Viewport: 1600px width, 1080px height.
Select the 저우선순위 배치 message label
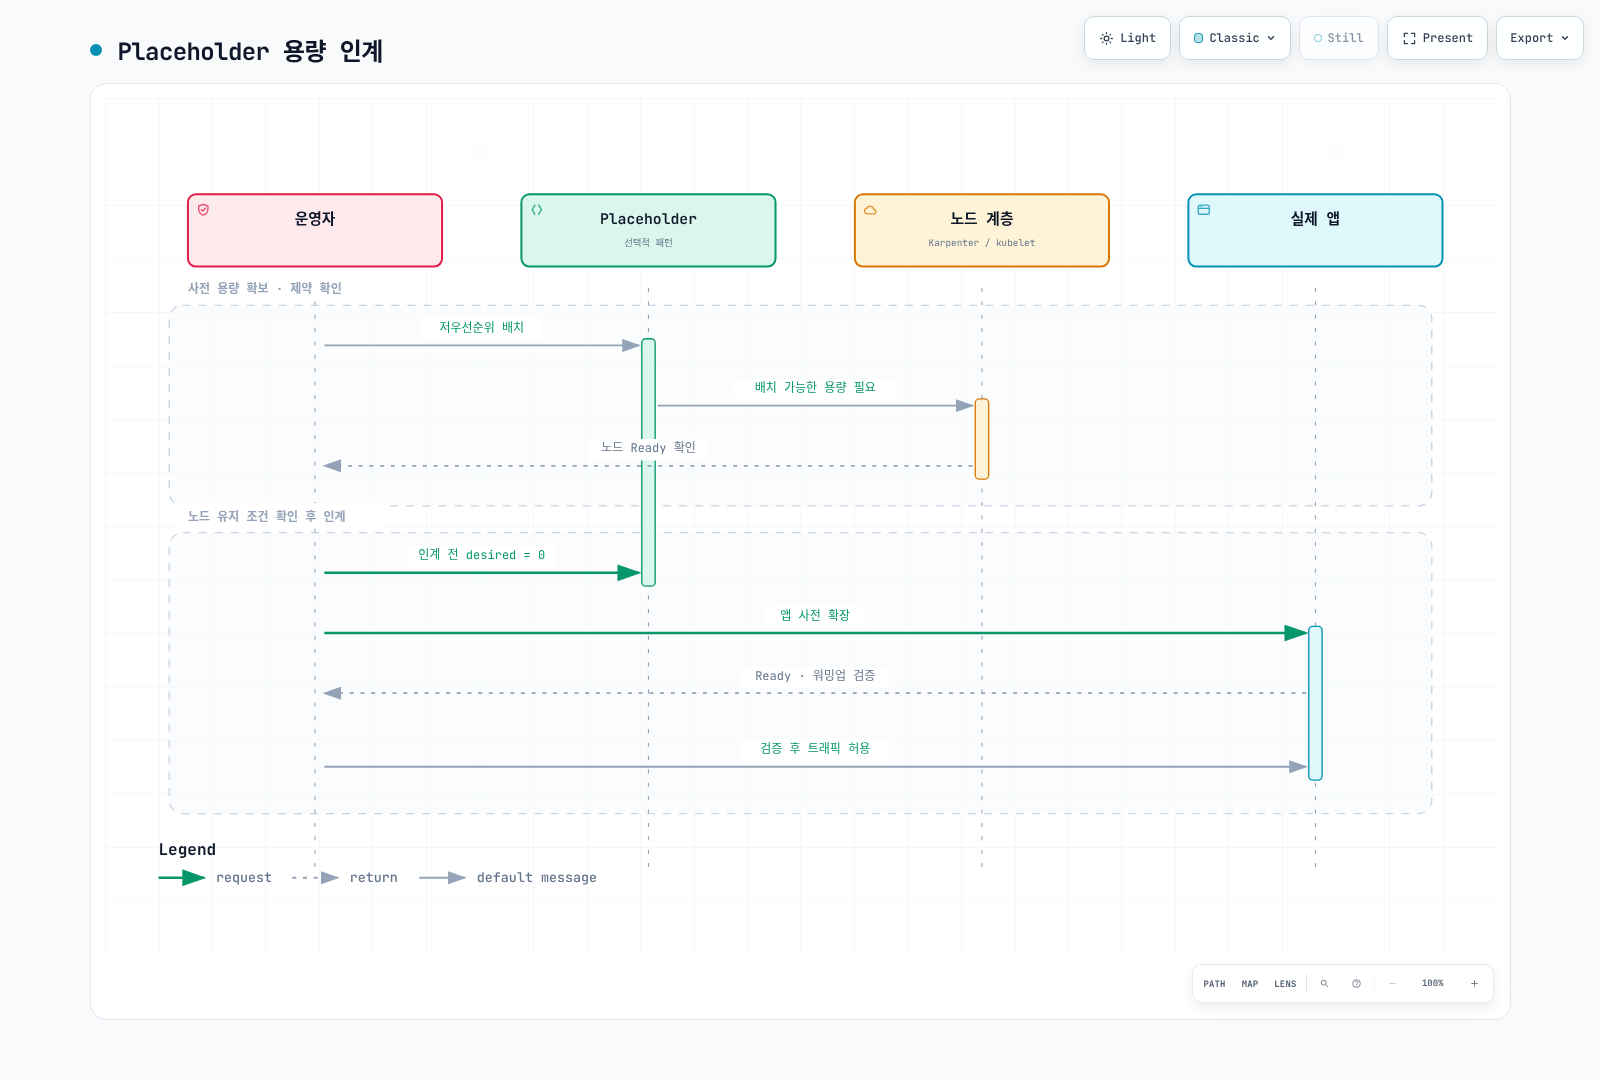point(482,327)
